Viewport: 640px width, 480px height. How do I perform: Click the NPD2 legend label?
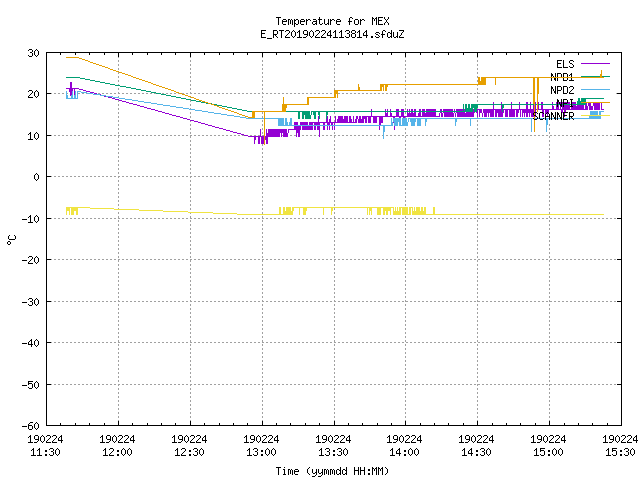tap(562, 90)
